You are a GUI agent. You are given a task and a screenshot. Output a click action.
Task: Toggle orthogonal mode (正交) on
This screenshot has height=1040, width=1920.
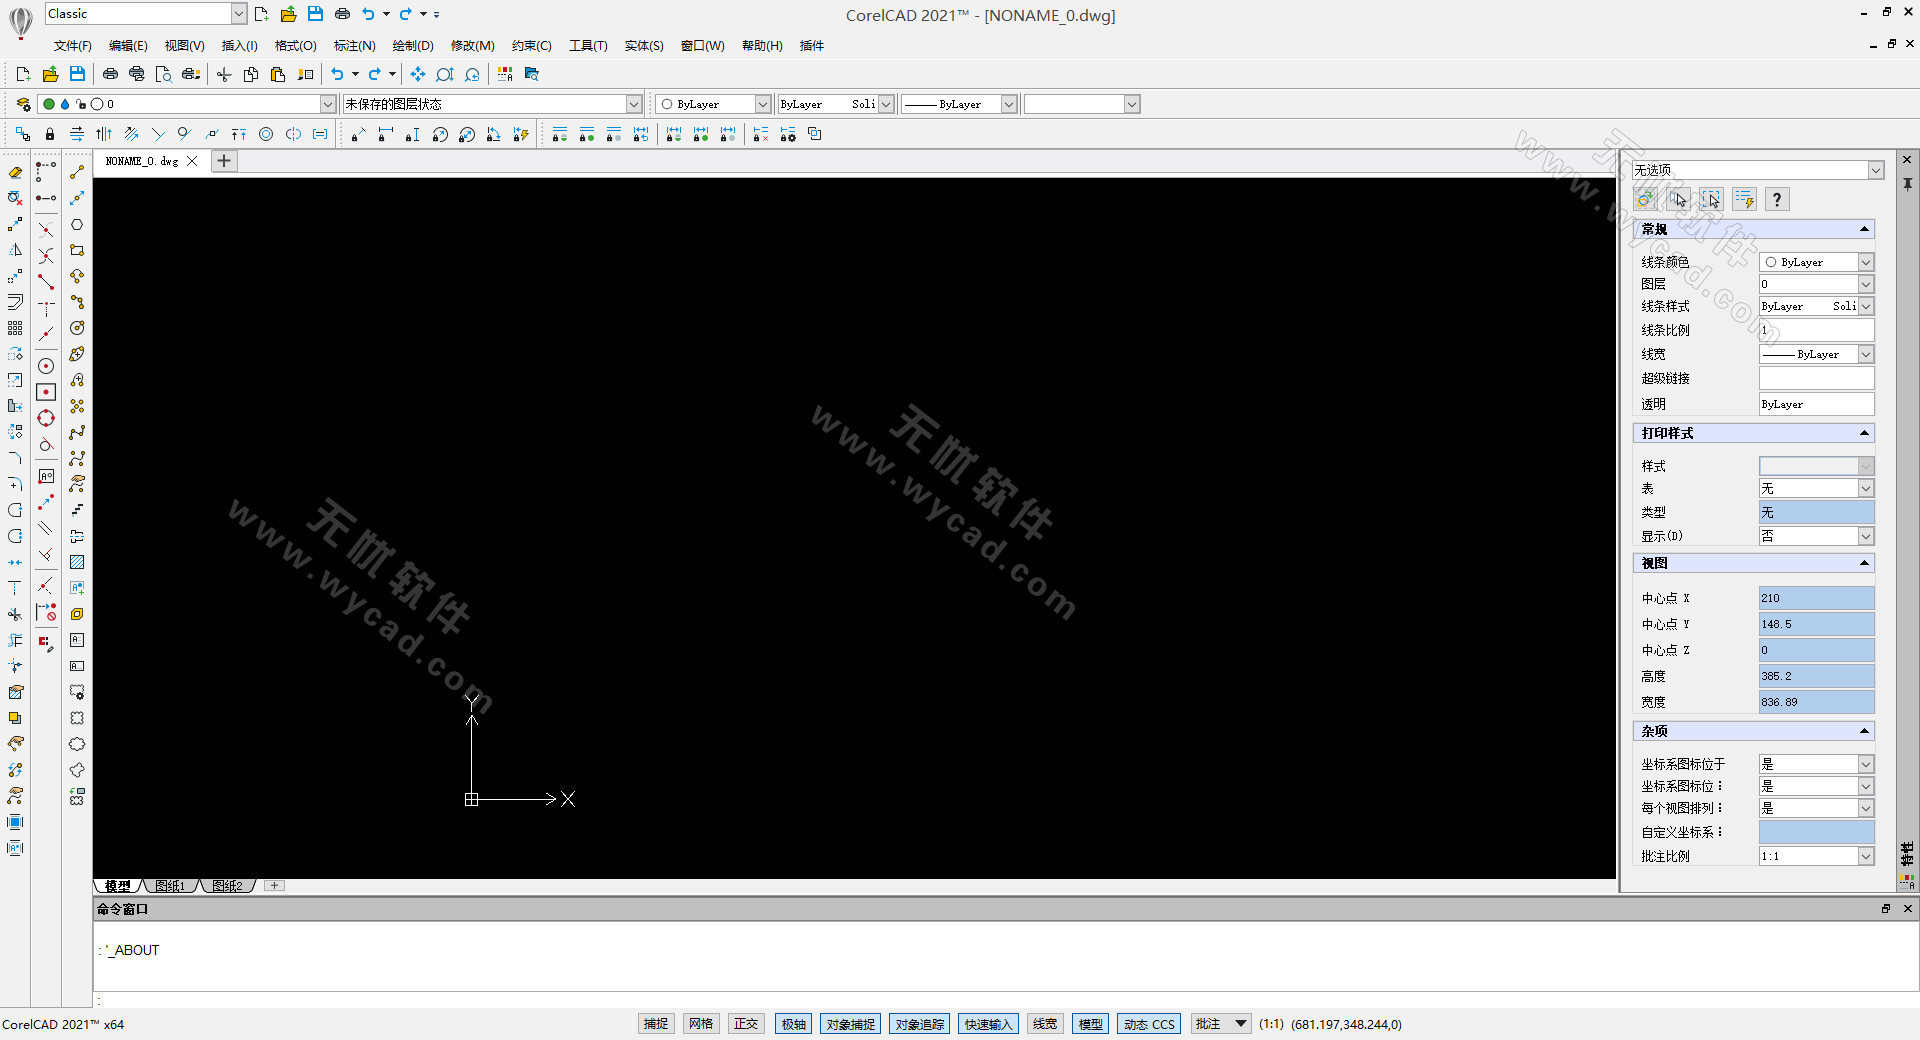coord(746,1024)
